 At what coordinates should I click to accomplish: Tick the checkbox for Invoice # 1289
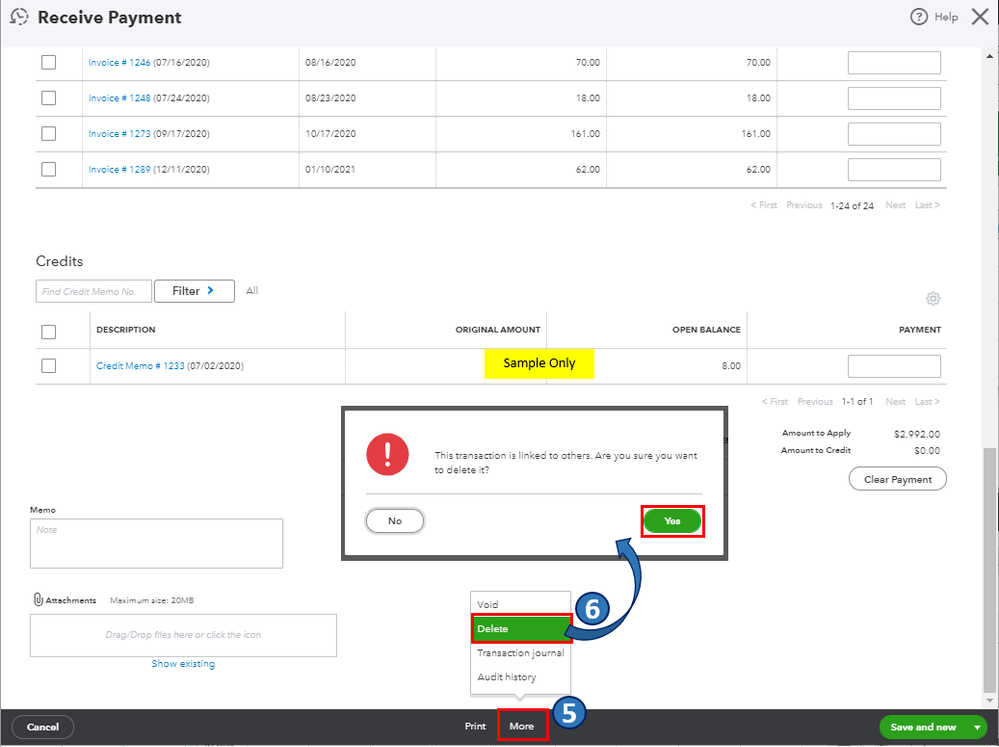[48, 170]
